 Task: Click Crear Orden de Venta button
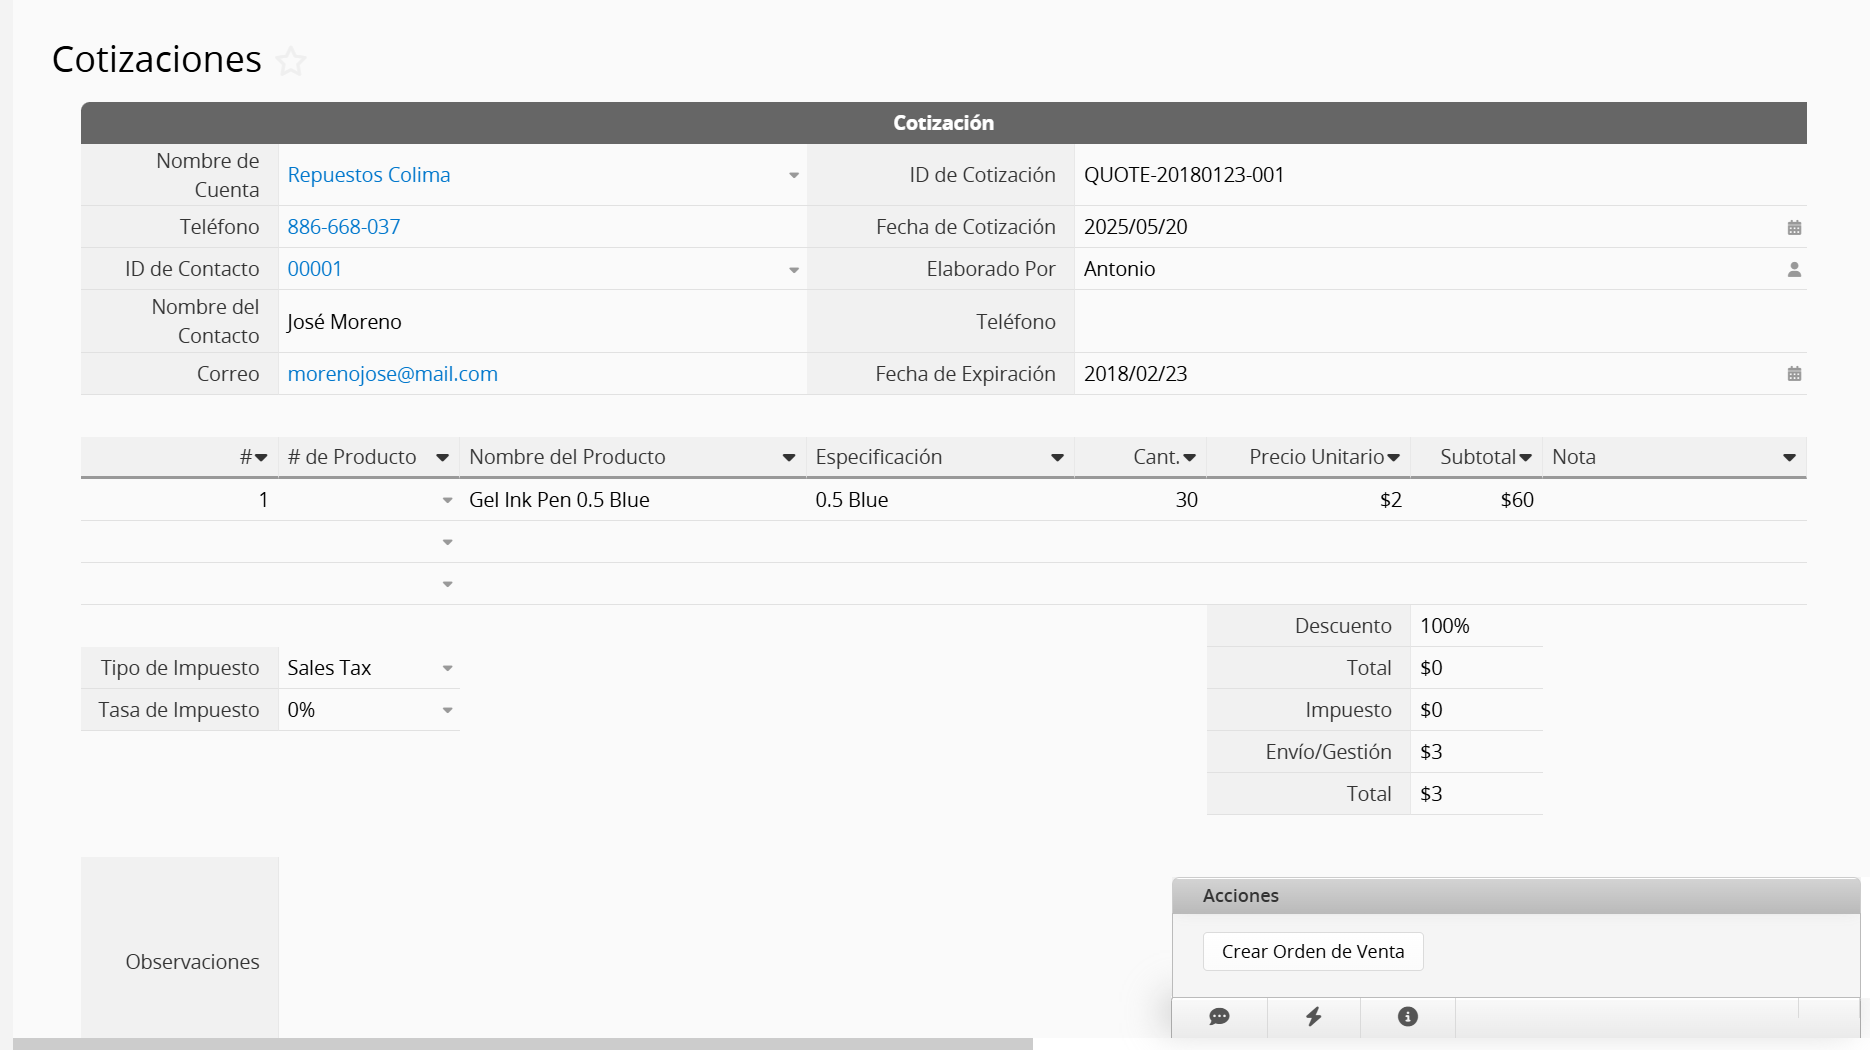tap(1312, 952)
